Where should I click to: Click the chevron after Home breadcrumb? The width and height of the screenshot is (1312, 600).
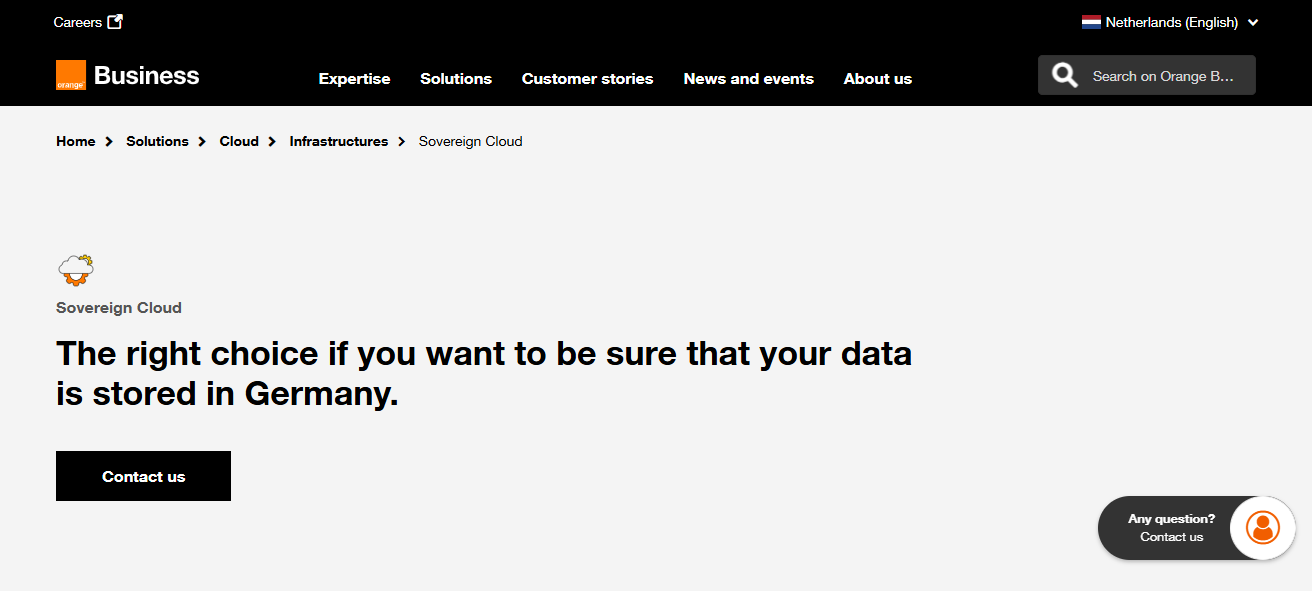(x=109, y=142)
